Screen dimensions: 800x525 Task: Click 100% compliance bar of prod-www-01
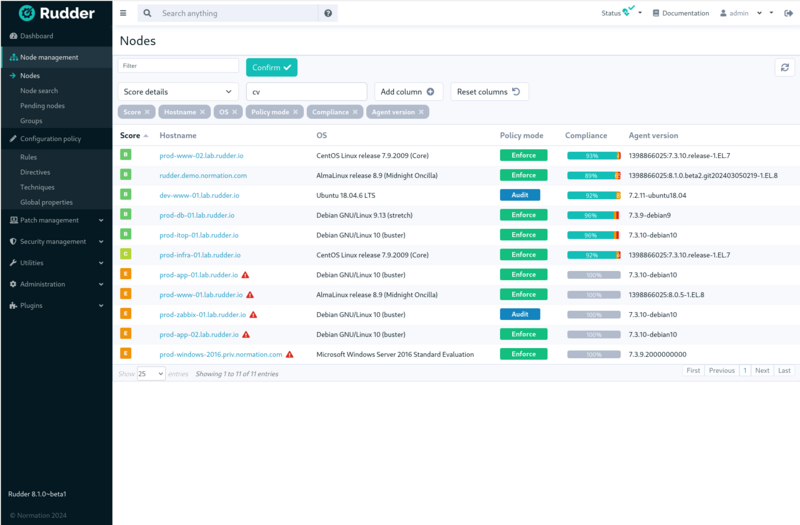coord(594,295)
